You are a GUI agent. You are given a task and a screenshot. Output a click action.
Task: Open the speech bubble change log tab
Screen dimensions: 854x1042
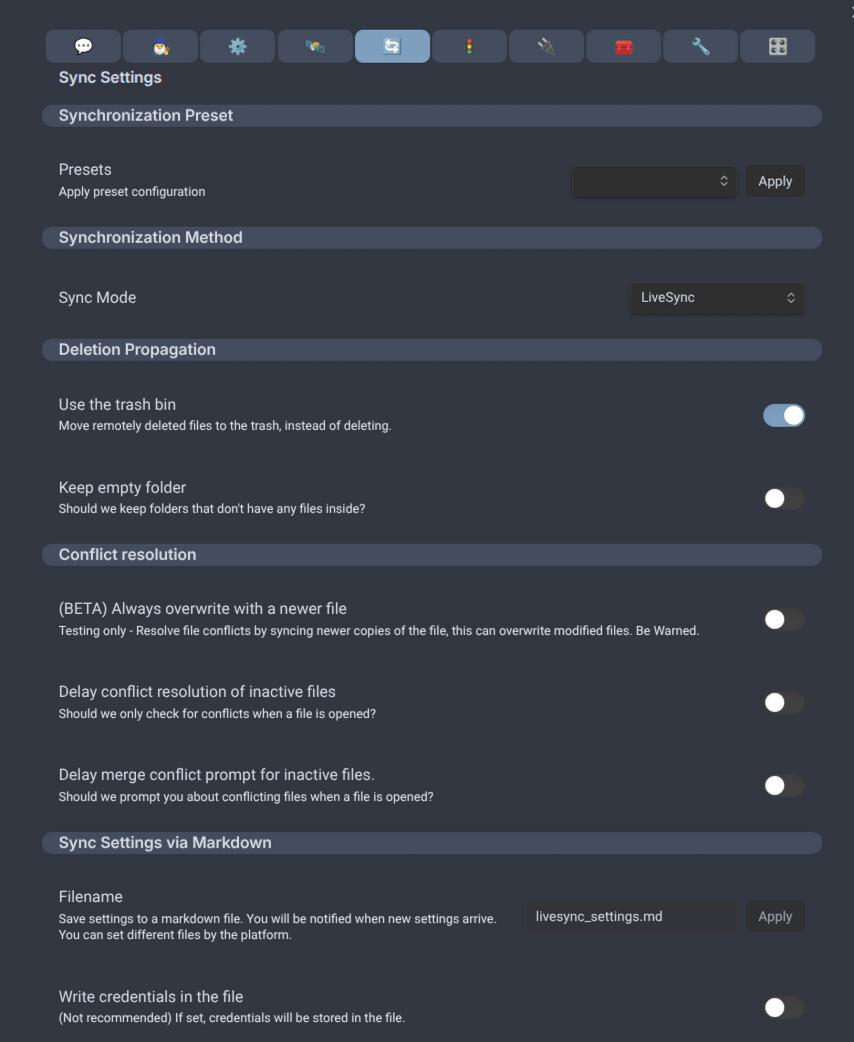pyautogui.click(x=83, y=46)
